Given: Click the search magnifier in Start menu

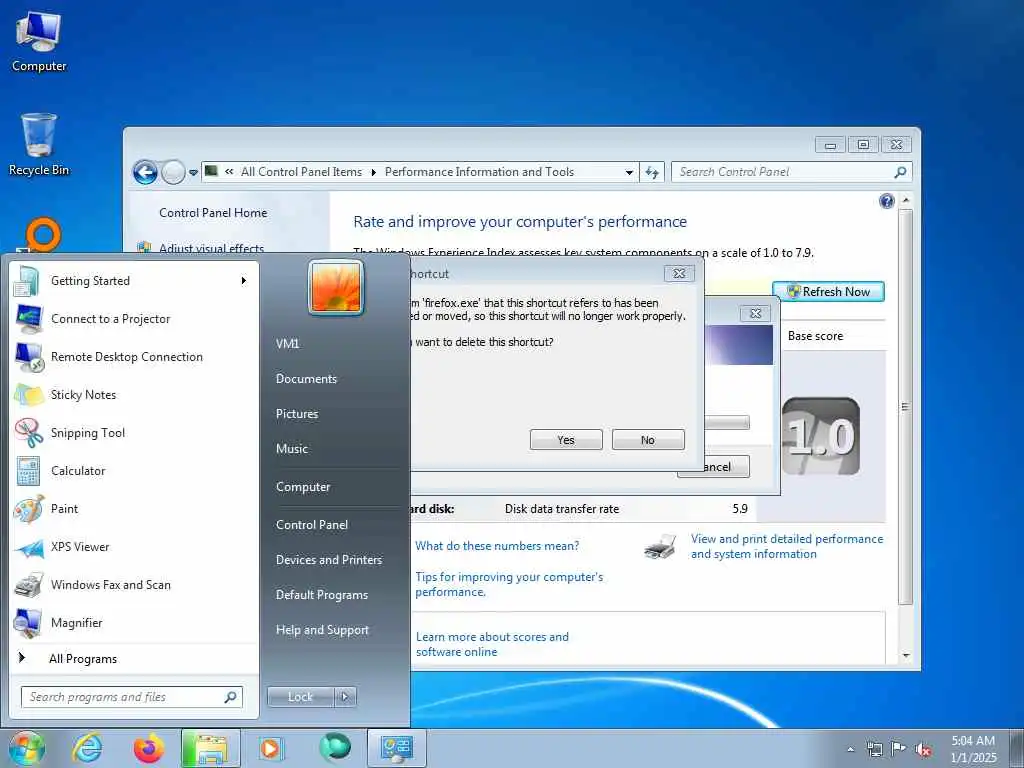Looking at the screenshot, I should 231,697.
